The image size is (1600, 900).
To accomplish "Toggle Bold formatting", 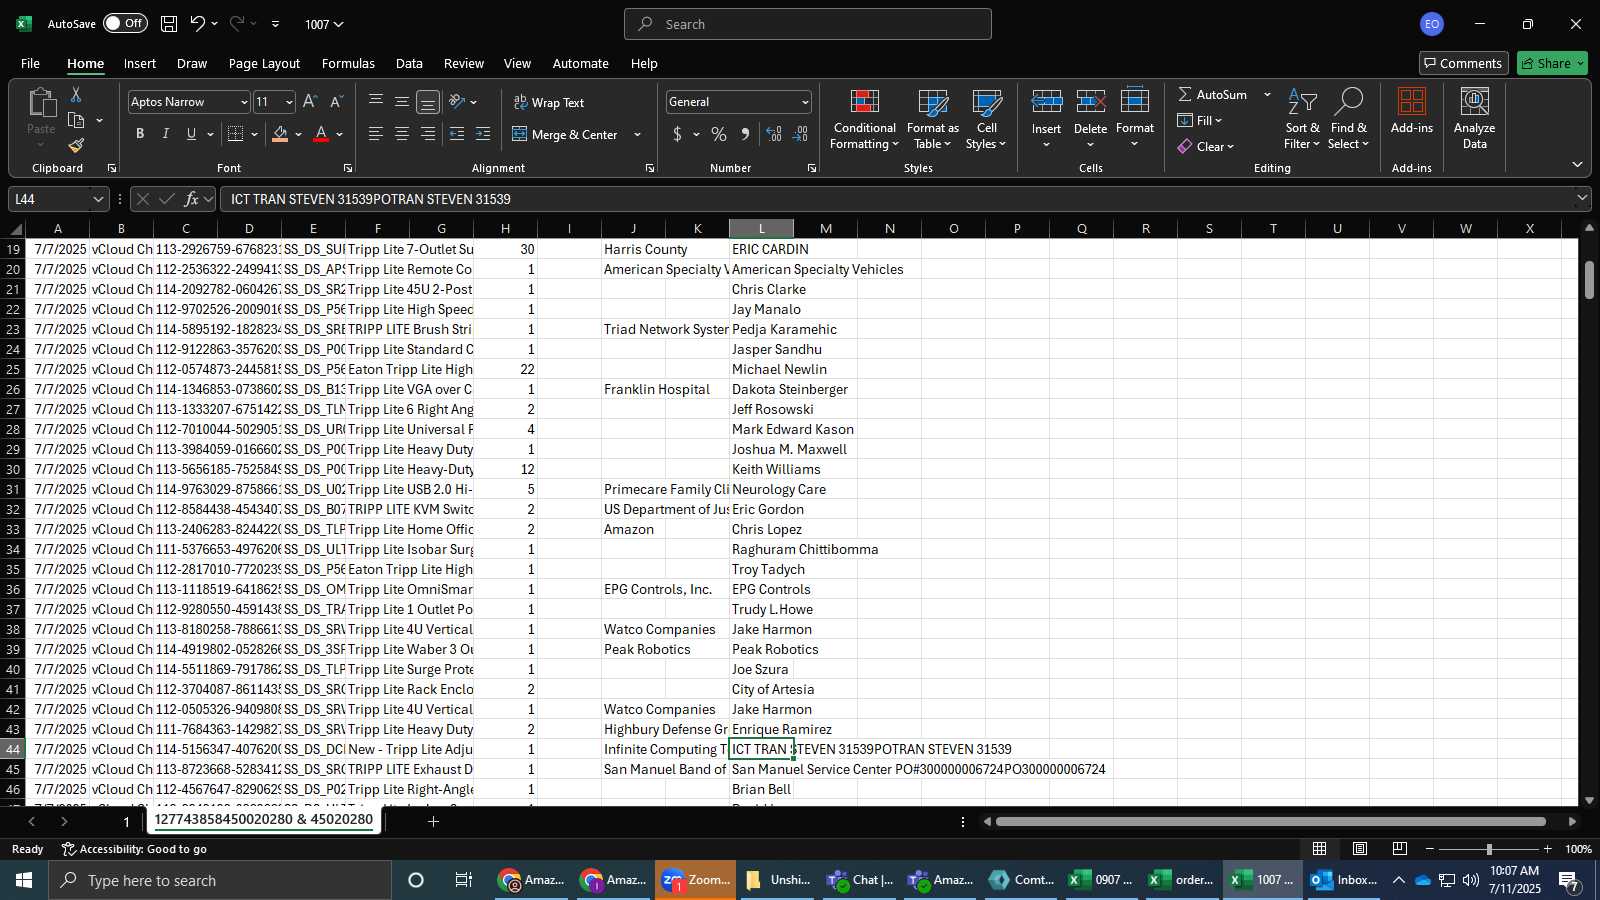I will point(140,134).
